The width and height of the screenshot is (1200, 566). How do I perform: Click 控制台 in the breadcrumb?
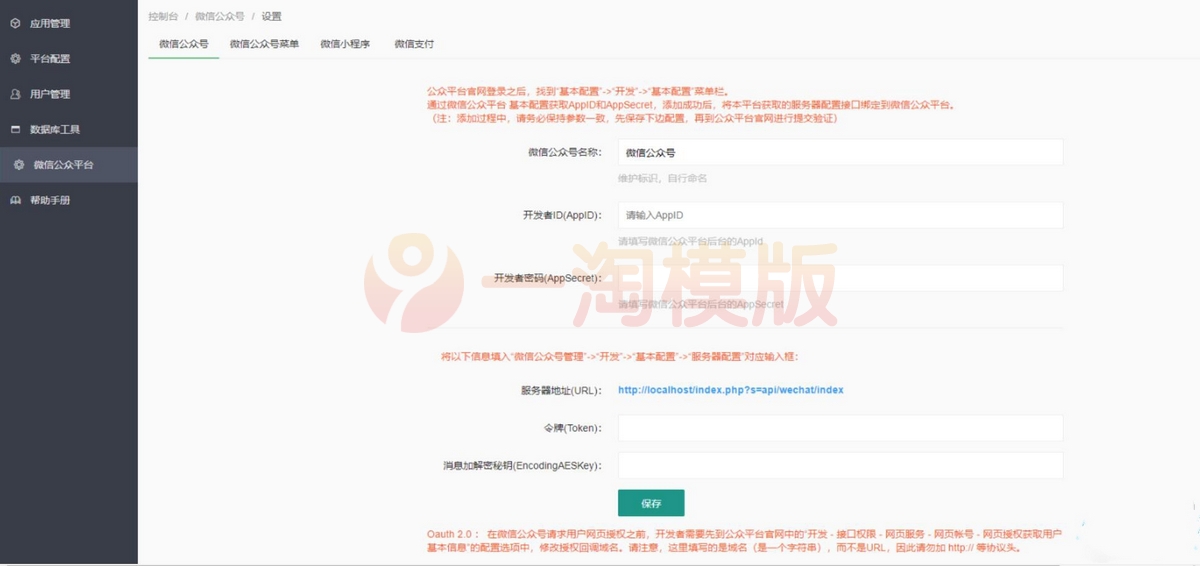(x=162, y=17)
